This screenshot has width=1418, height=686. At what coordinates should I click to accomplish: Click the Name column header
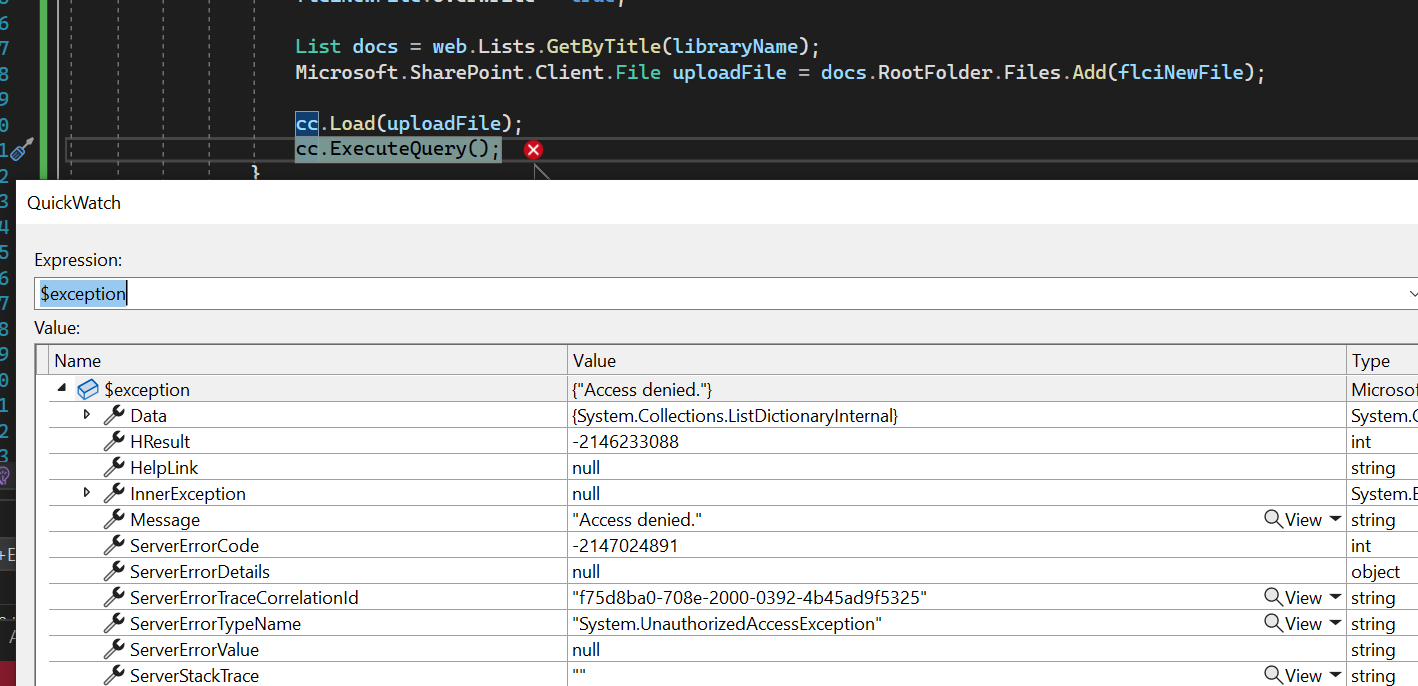[x=308, y=361]
